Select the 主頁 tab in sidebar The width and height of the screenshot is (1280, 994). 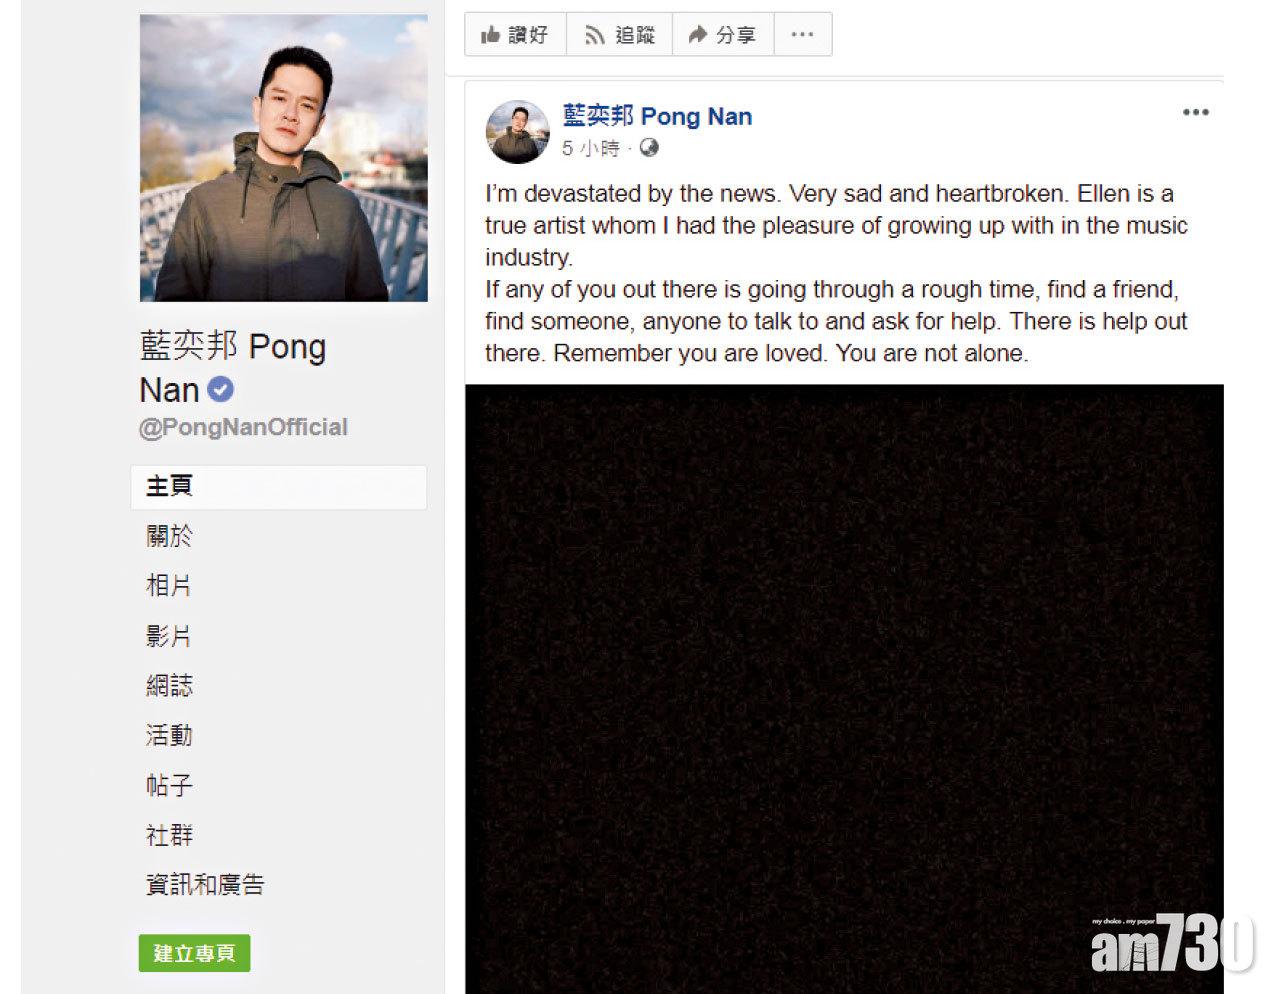278,487
